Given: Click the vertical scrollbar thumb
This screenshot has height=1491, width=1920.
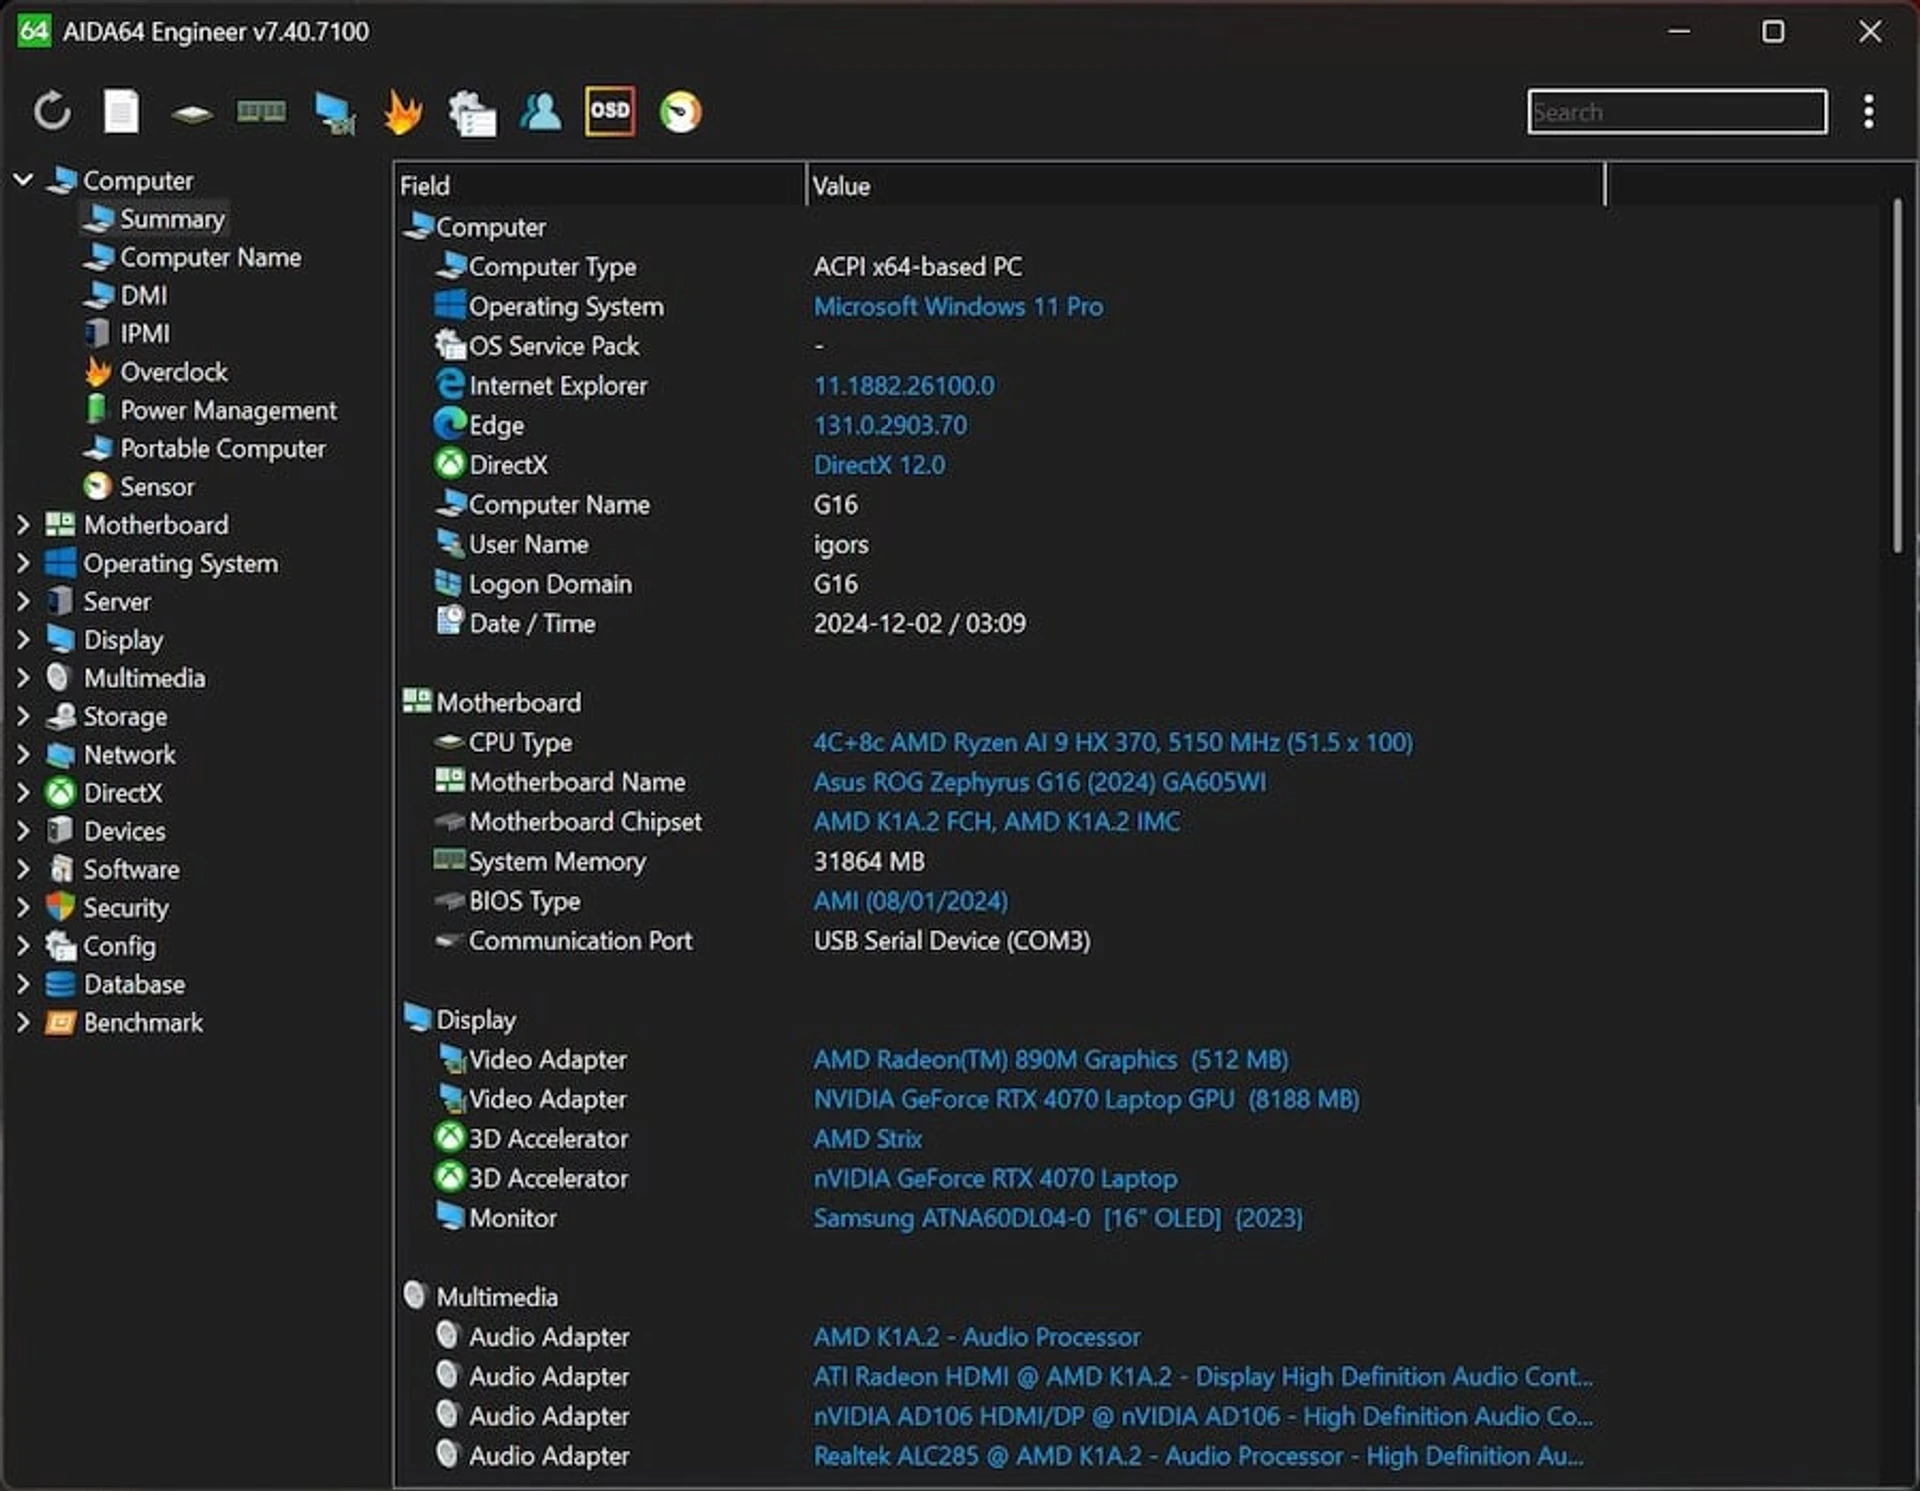Looking at the screenshot, I should (x=1897, y=375).
